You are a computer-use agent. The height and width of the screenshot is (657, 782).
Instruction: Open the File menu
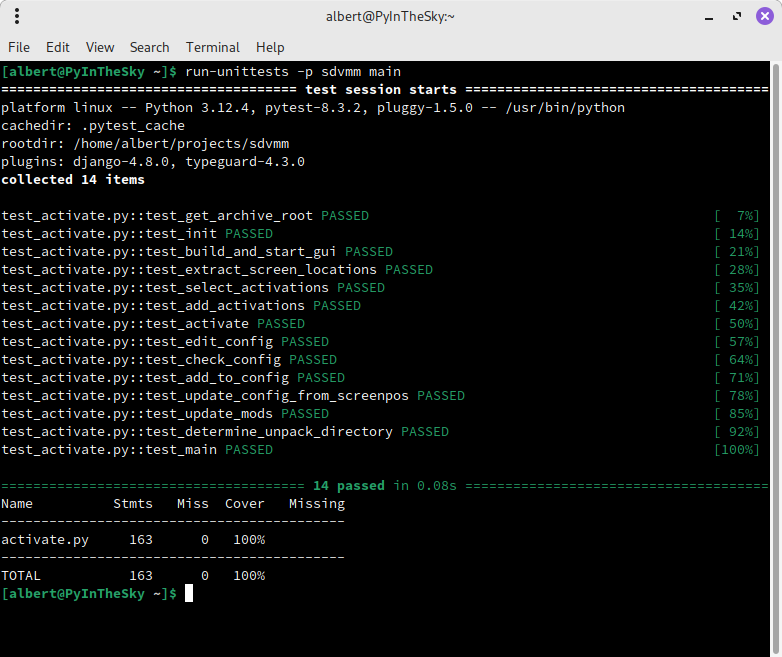pos(19,47)
